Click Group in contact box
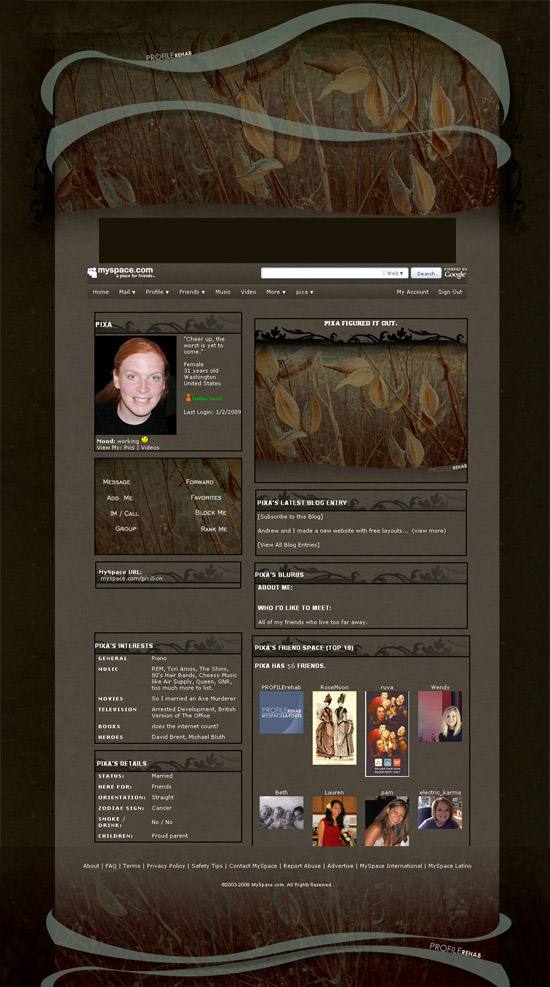 point(126,529)
